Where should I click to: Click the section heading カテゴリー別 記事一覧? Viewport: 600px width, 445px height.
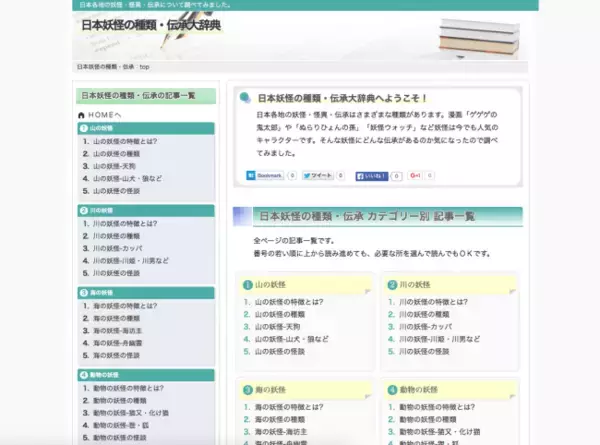click(x=421, y=216)
